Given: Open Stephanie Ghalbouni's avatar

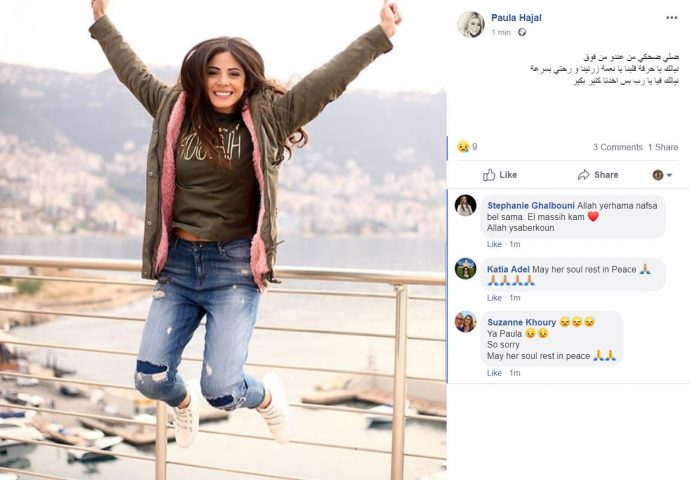Looking at the screenshot, I should pyautogui.click(x=466, y=205).
